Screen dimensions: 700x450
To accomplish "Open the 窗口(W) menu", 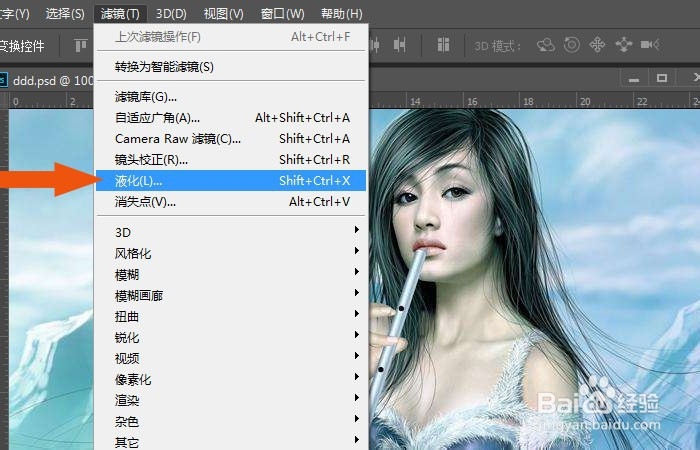I will [282, 13].
